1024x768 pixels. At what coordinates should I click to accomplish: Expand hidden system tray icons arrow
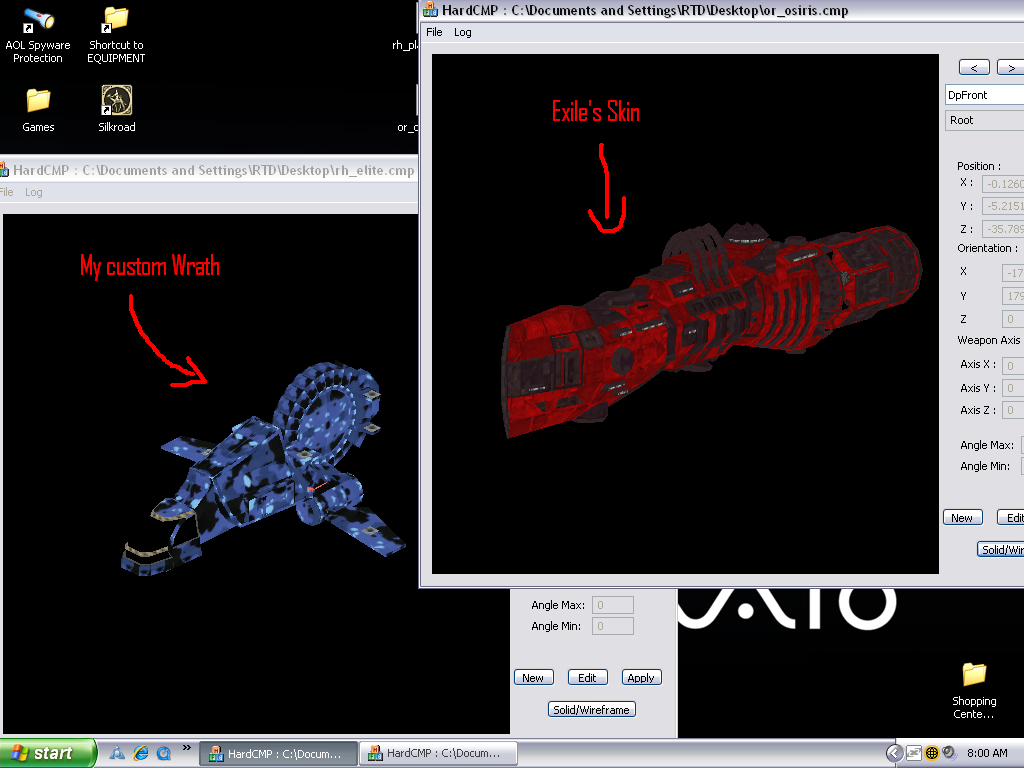click(895, 753)
